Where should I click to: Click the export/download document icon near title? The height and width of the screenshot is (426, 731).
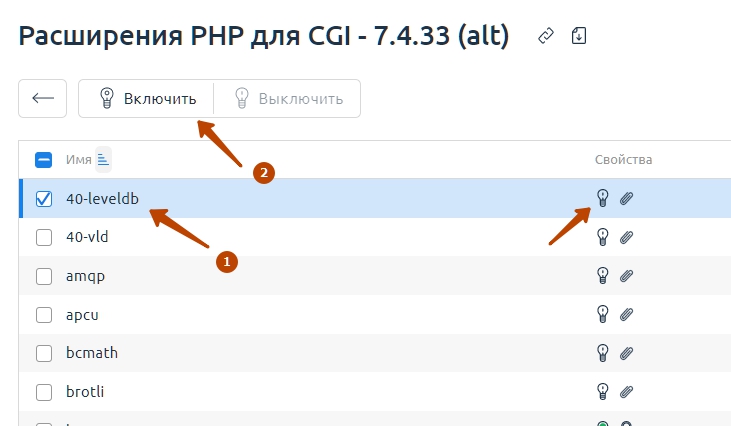click(x=579, y=36)
